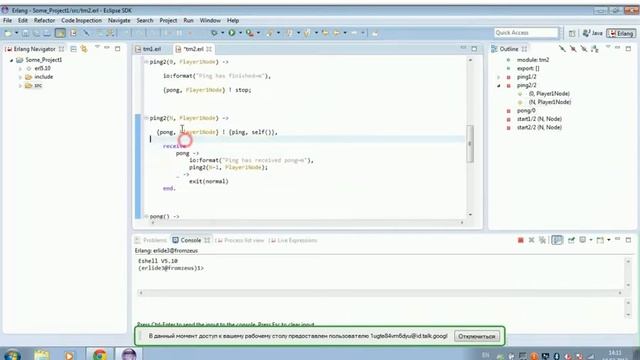Close the tm2.erl editor tab

(209, 49)
